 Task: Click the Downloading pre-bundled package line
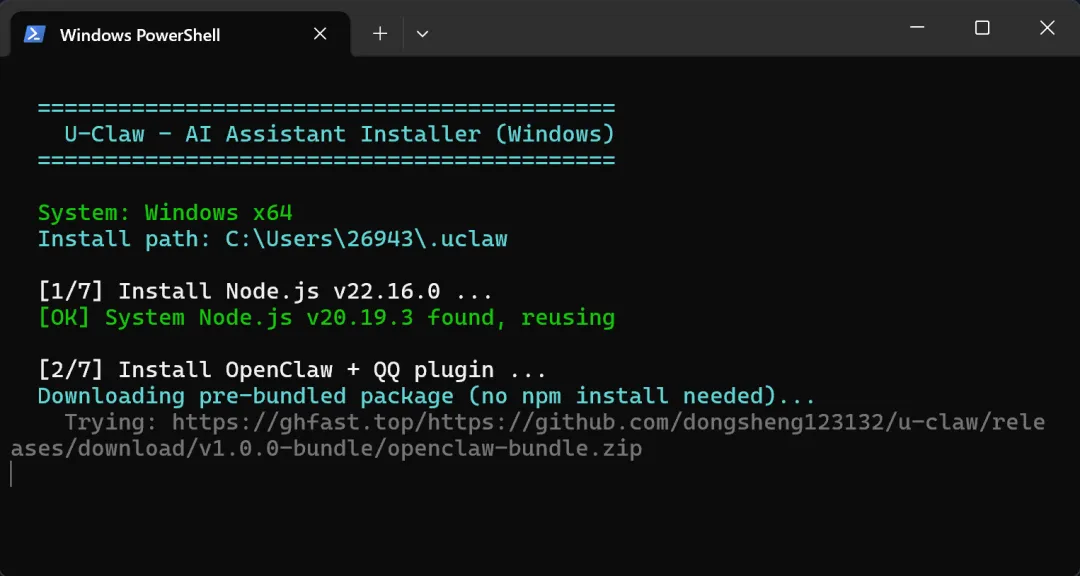click(x=426, y=396)
